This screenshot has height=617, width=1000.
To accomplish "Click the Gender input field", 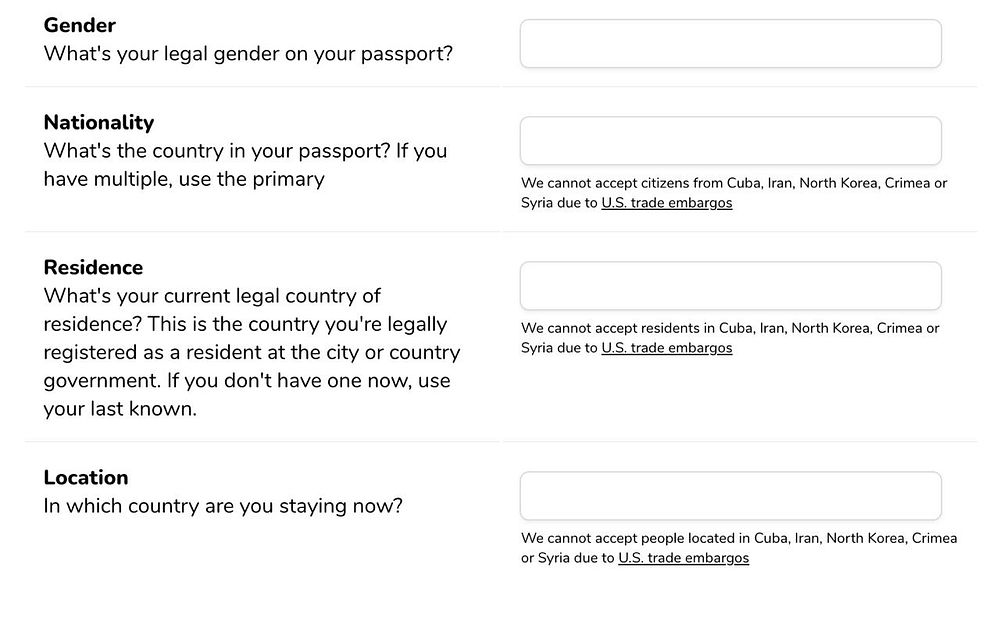I will coord(730,44).
